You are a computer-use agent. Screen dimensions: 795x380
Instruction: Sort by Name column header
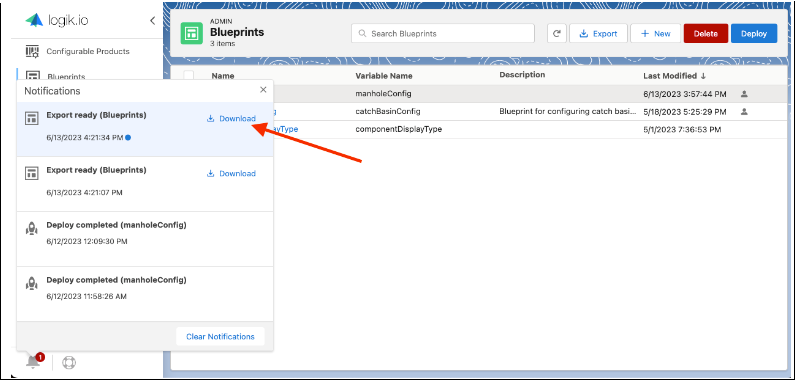click(x=223, y=76)
